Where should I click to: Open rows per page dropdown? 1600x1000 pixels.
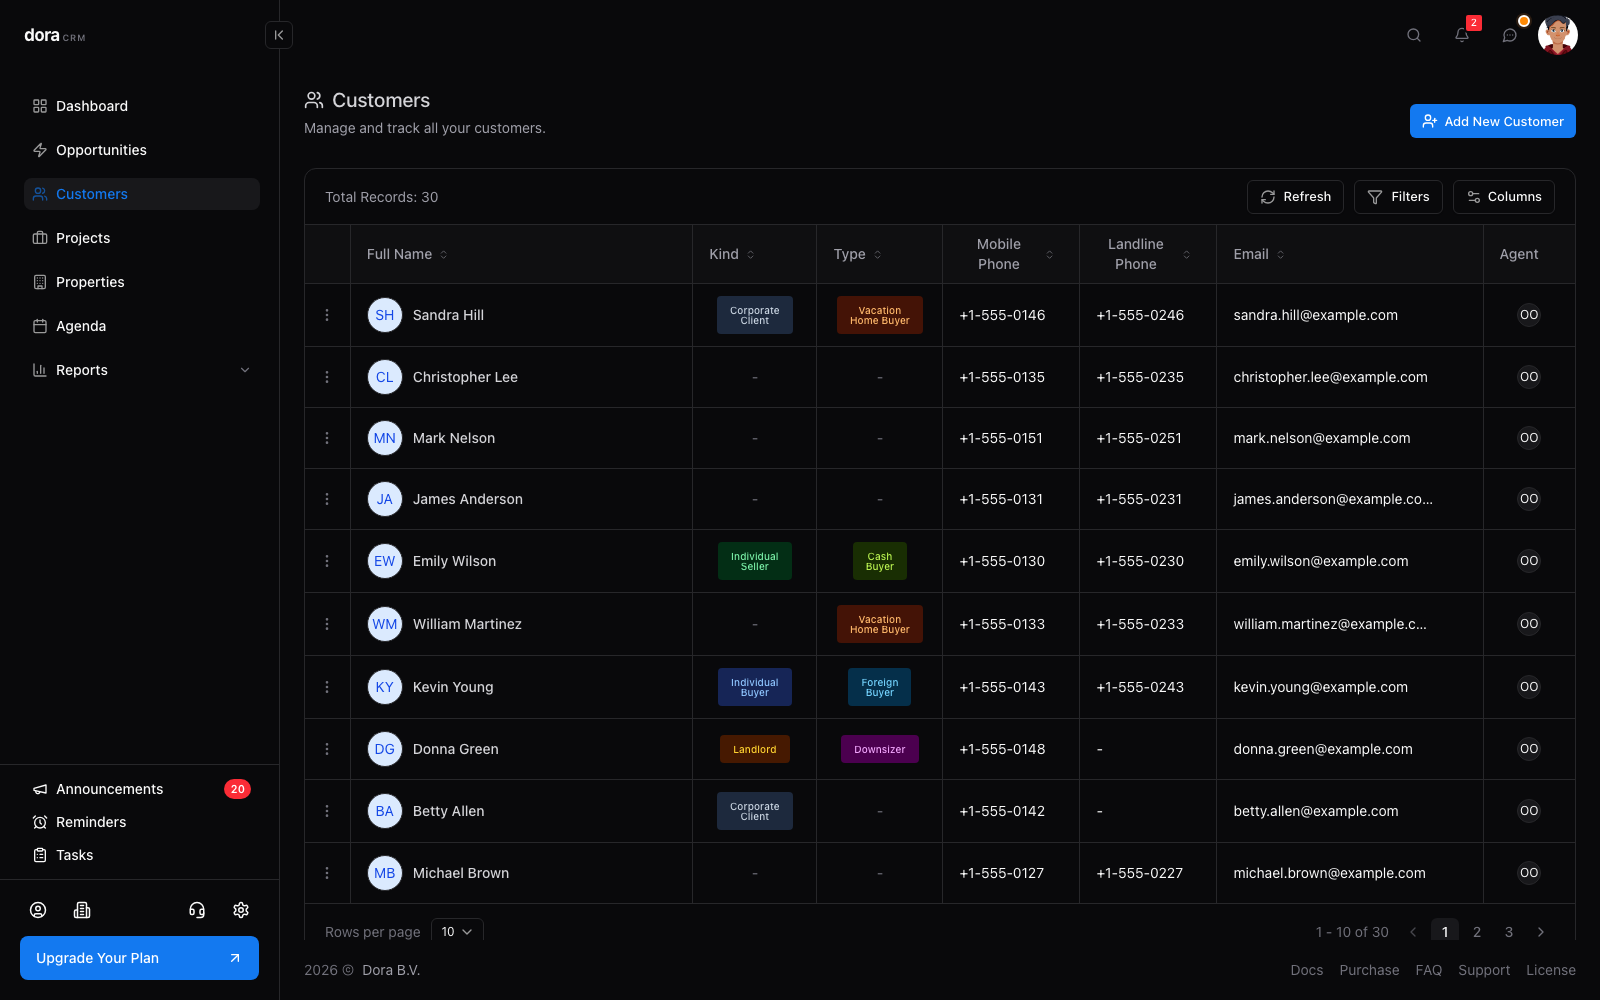(457, 931)
